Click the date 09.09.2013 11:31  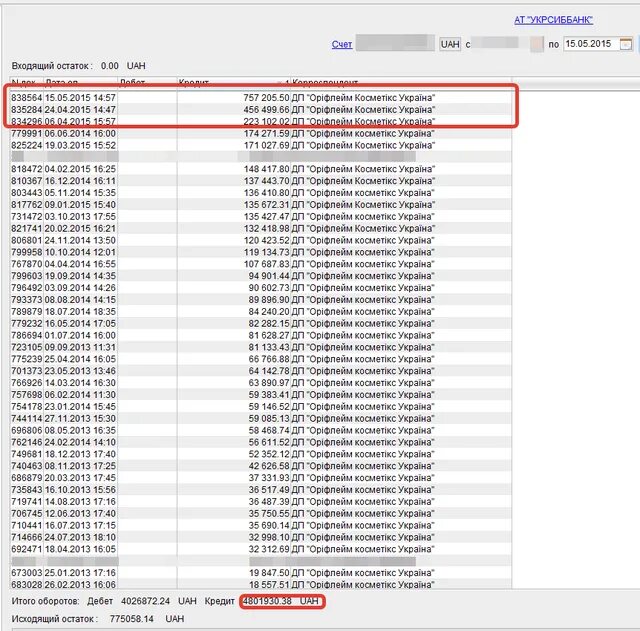[80, 347]
